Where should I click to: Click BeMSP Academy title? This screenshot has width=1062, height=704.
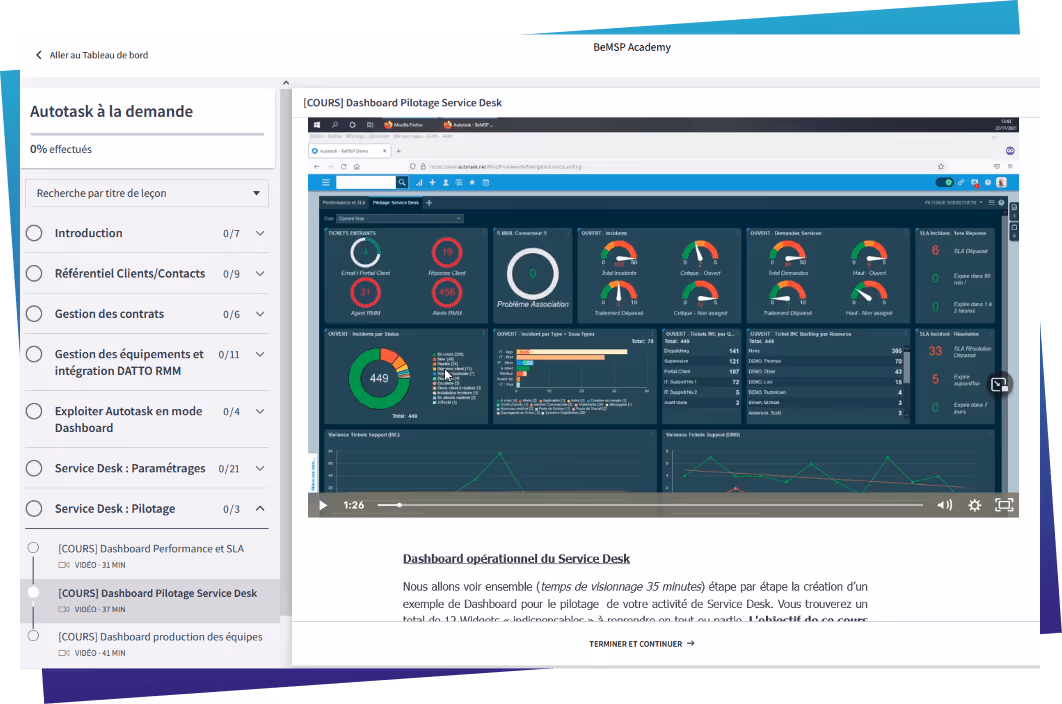[x=632, y=47]
